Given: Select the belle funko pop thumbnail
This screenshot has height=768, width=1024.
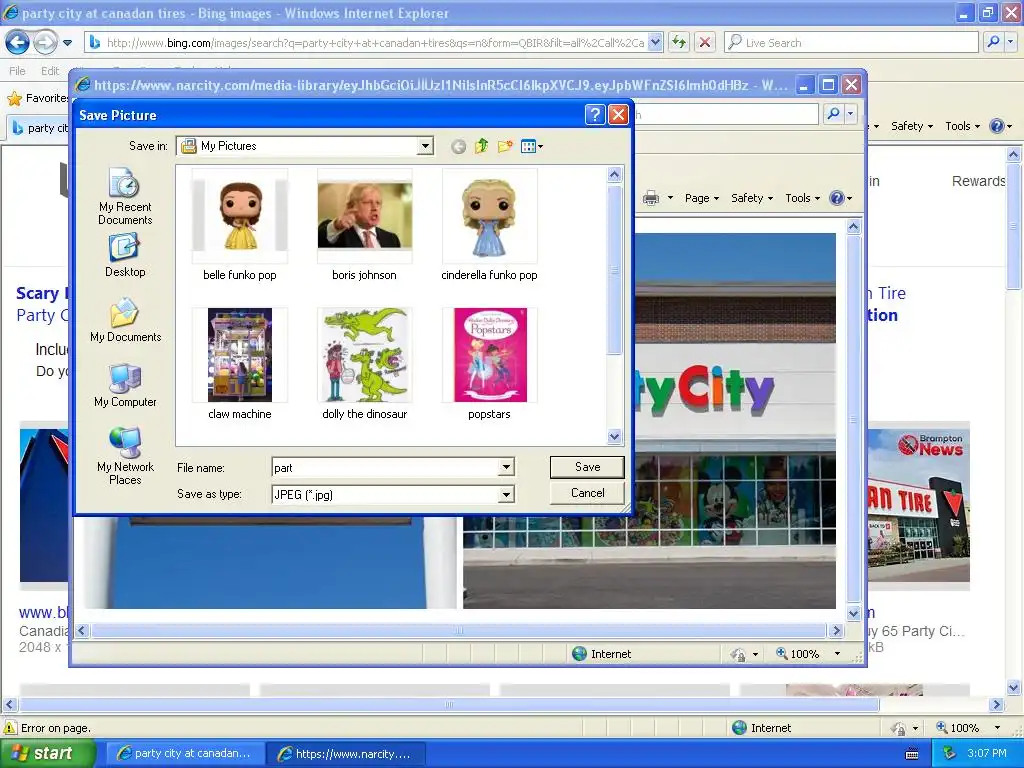Looking at the screenshot, I should 240,226.
